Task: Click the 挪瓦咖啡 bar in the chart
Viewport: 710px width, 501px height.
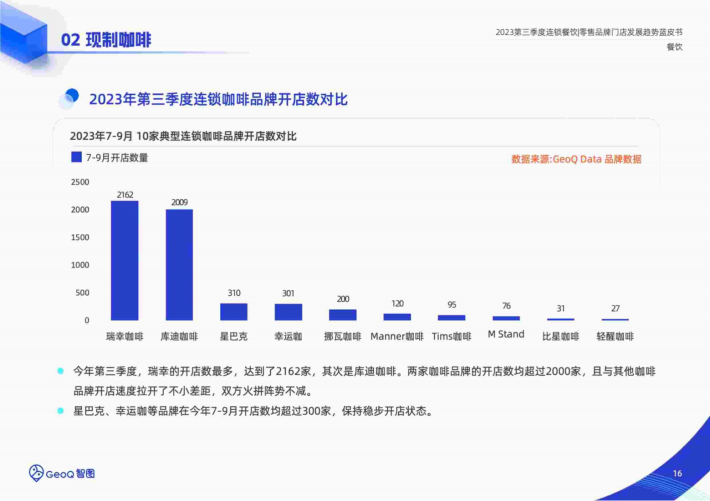Action: point(343,315)
